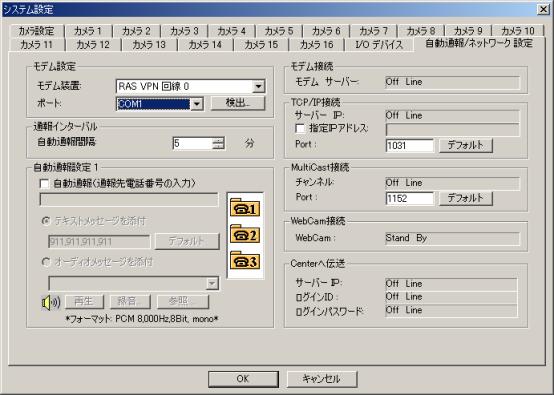The width and height of the screenshot is (554, 395).
Task: Switch to the カメラ 1 tab
Action: tap(88, 31)
